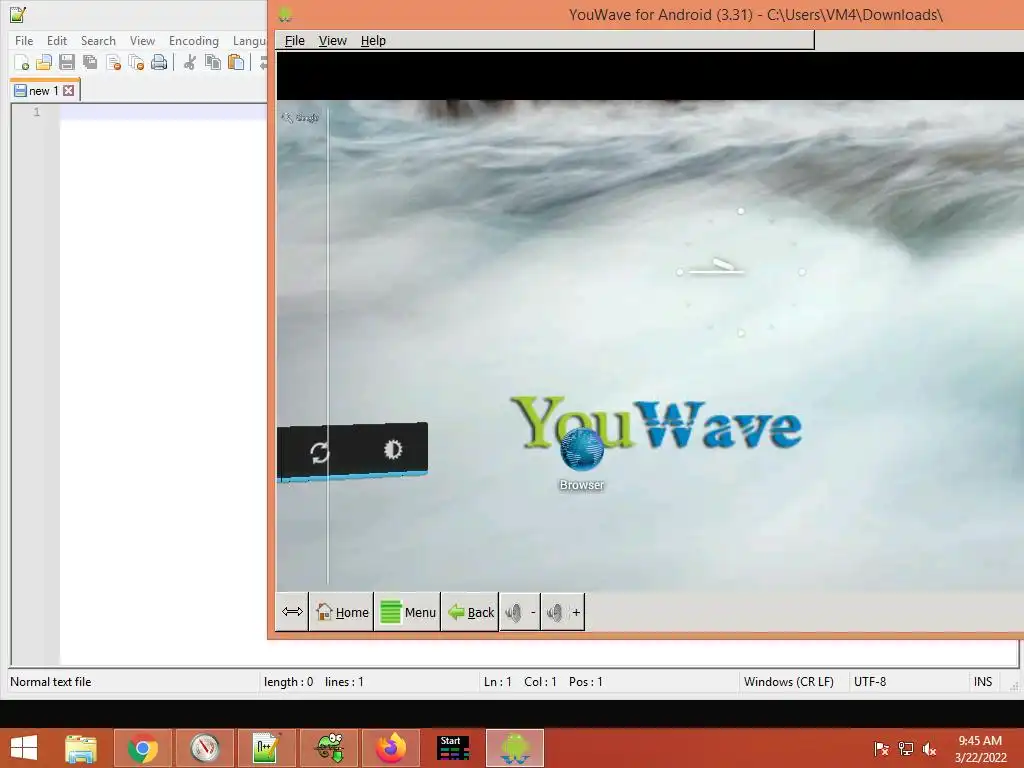Click the 'Normal text file' status entry
The image size is (1024, 768).
point(50,682)
